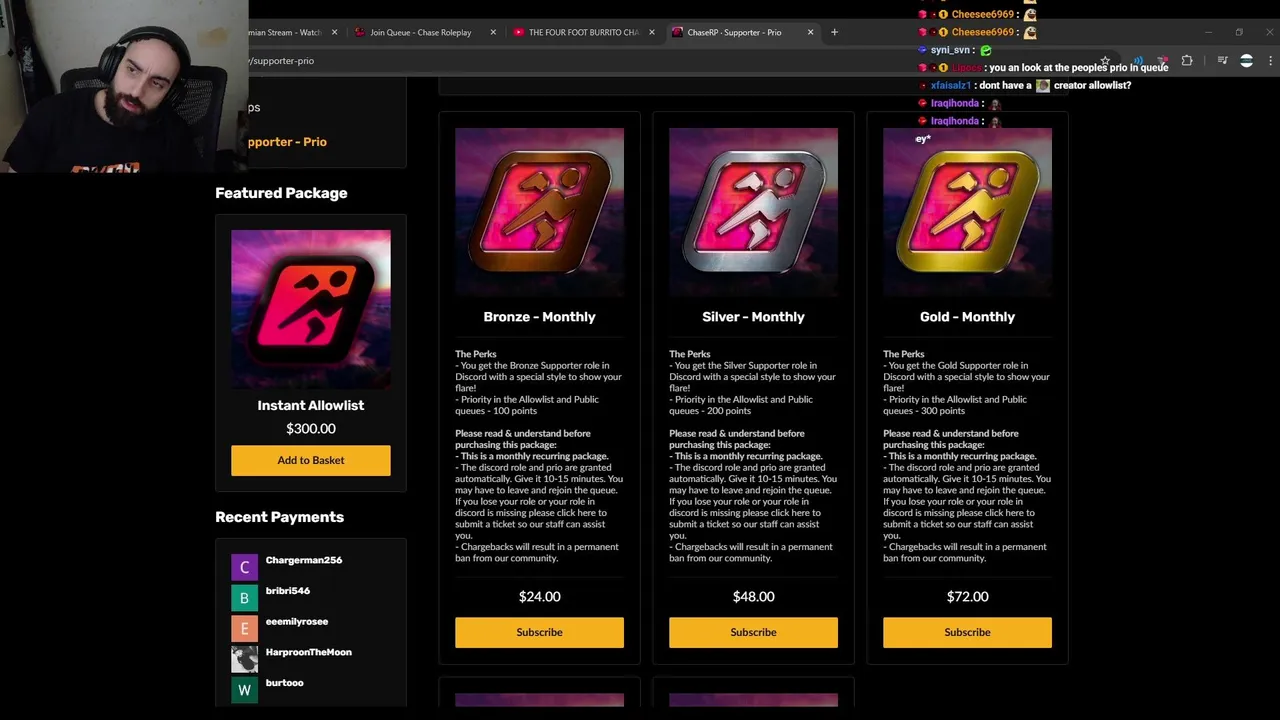Click Chargerman256 avatar in Recent Payments
The width and height of the screenshot is (1280, 720).
[244, 567]
